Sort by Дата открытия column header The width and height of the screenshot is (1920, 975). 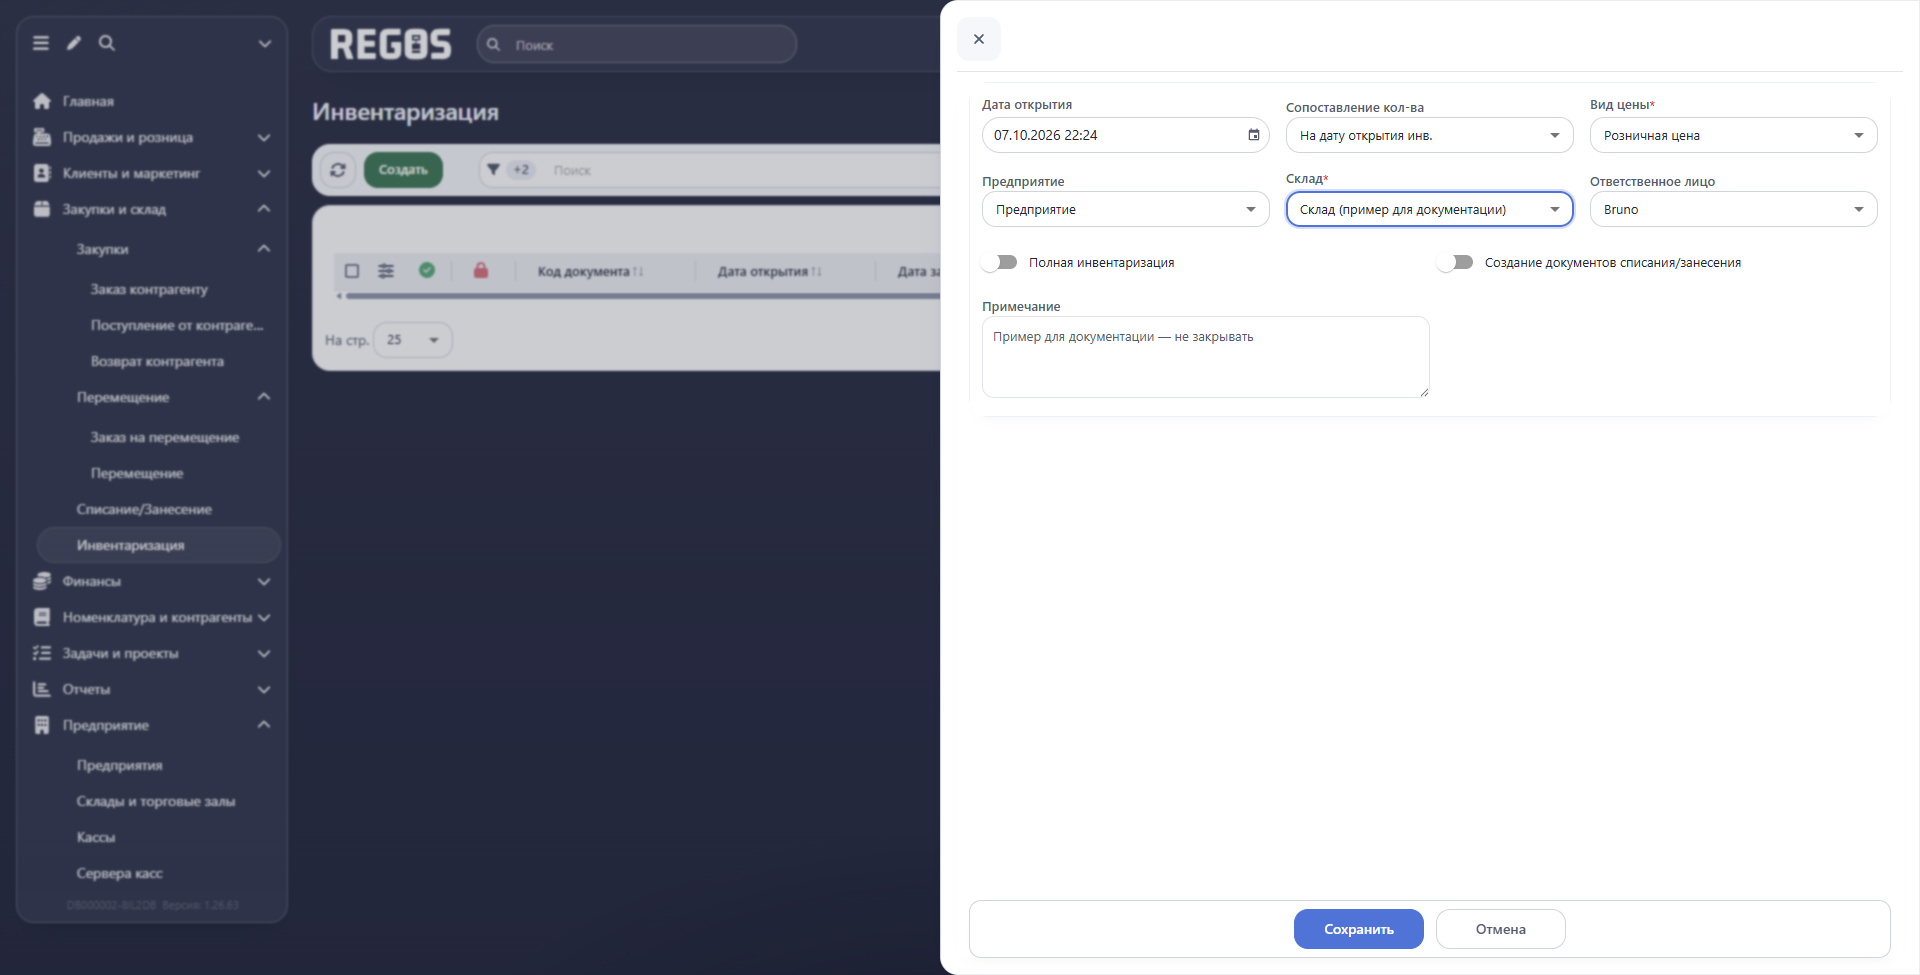point(769,271)
